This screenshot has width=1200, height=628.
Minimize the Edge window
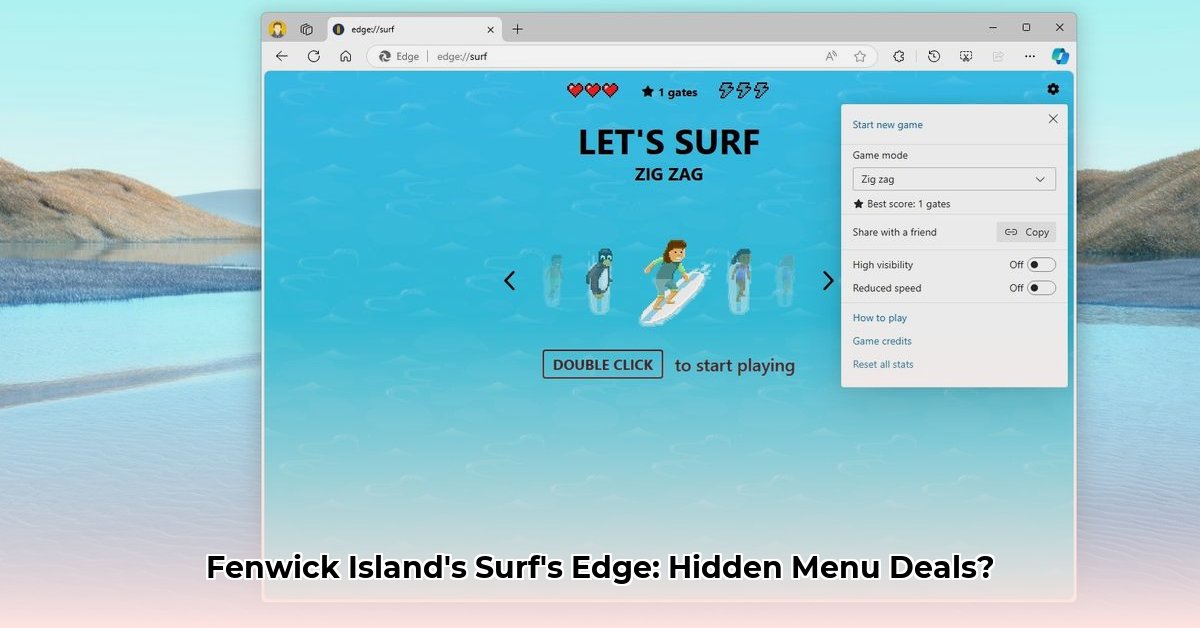[x=993, y=27]
